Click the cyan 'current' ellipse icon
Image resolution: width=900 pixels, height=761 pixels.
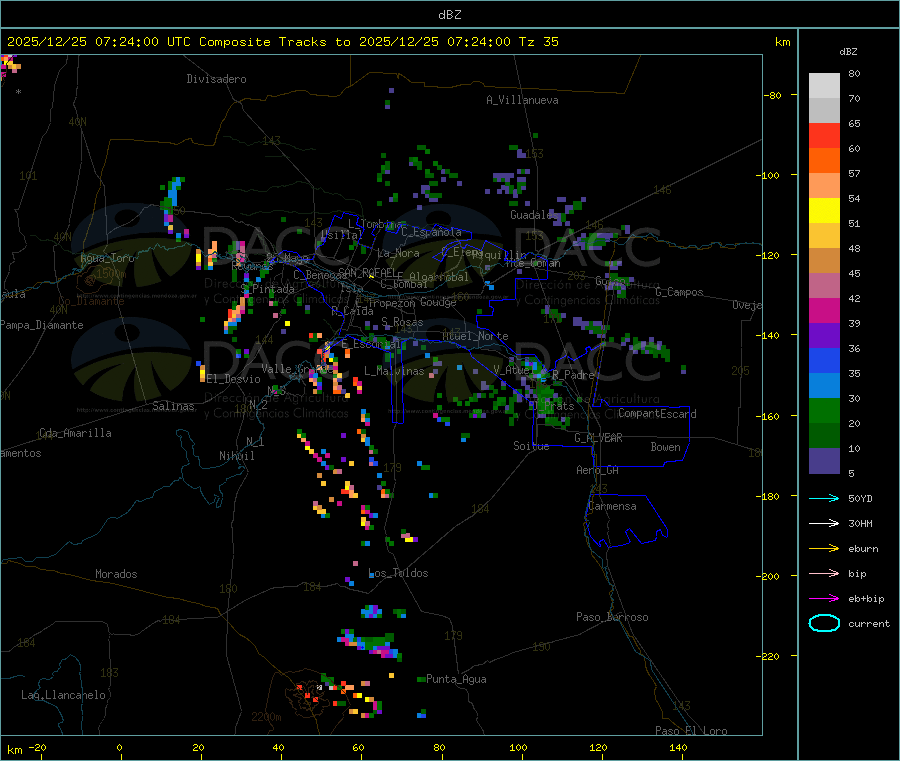click(823, 624)
